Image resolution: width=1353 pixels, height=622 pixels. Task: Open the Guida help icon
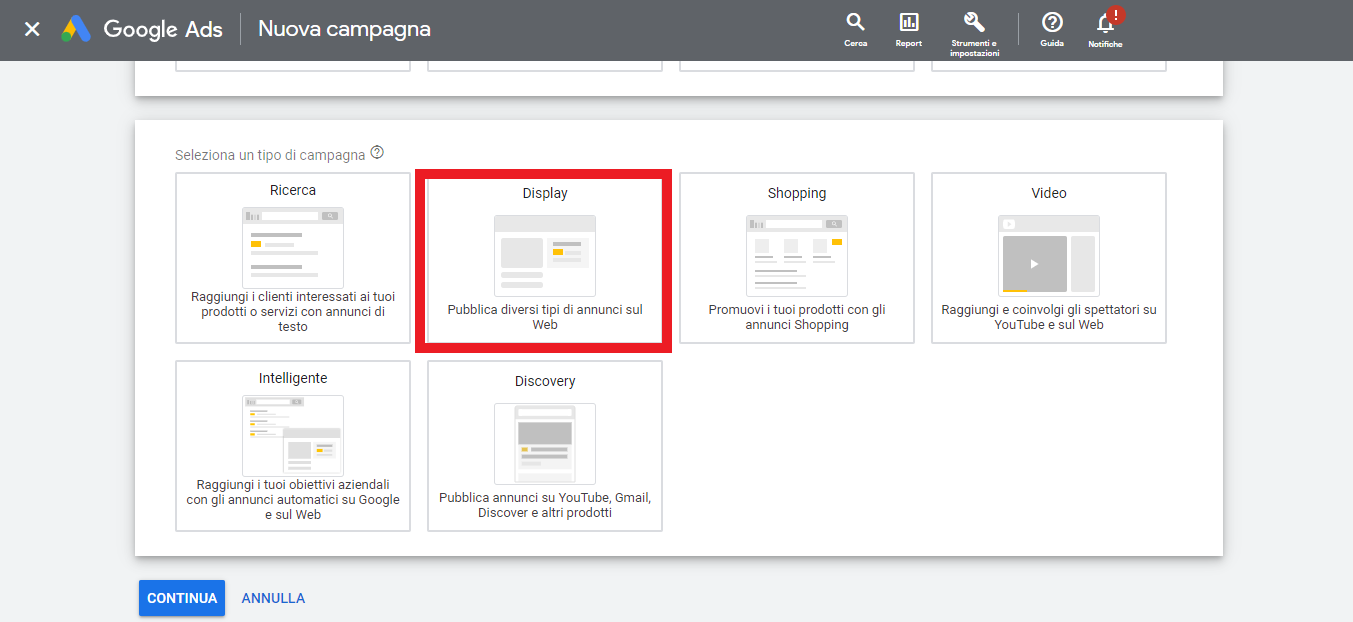[1051, 23]
